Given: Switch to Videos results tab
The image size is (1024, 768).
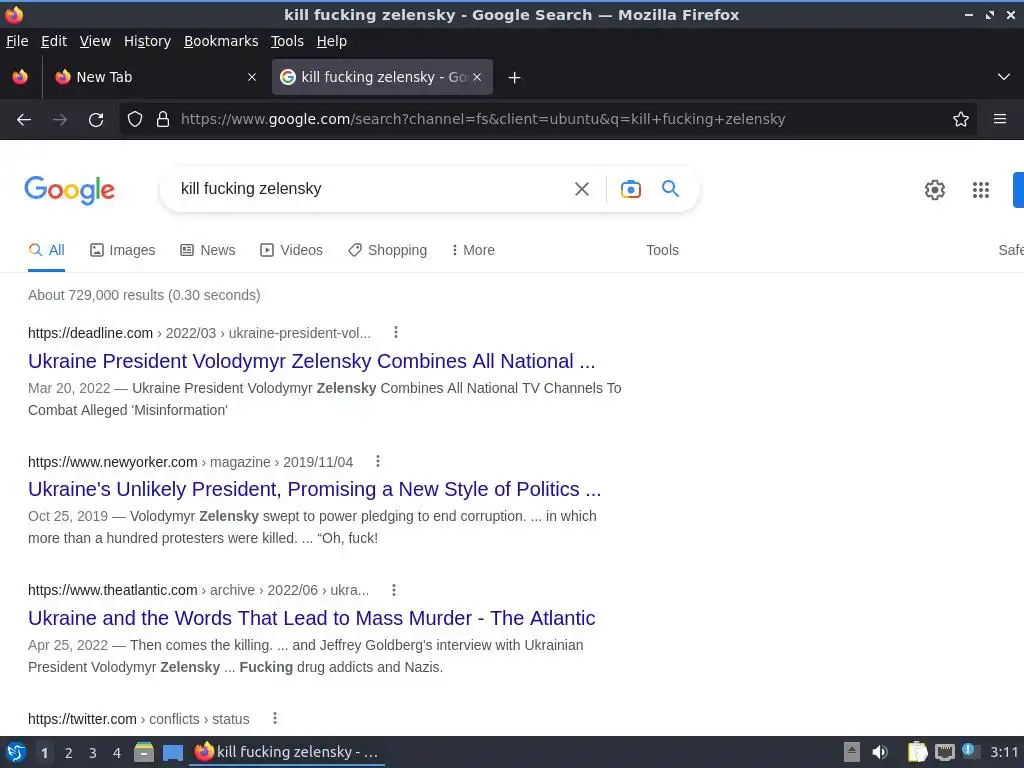Looking at the screenshot, I should click(291, 250).
